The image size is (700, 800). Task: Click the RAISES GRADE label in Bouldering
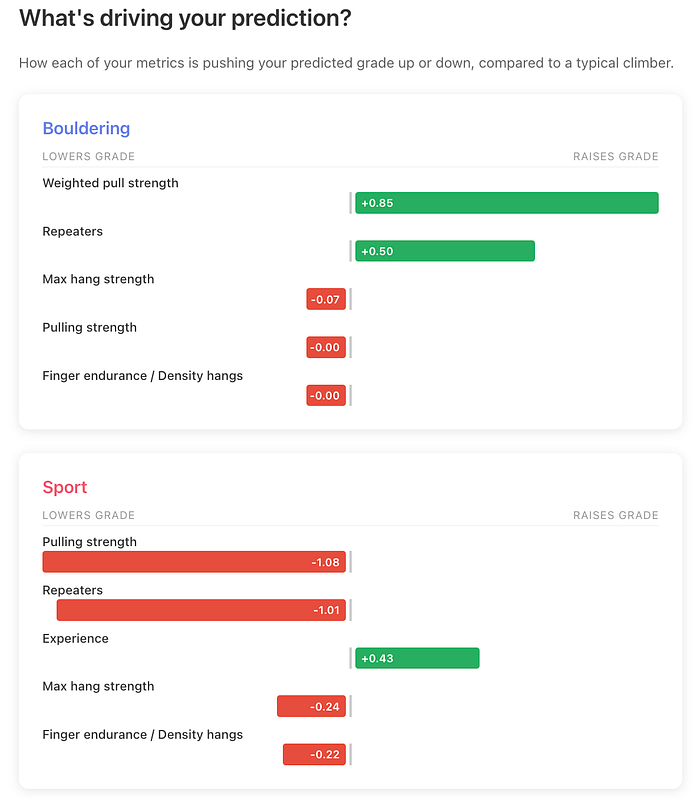point(615,157)
